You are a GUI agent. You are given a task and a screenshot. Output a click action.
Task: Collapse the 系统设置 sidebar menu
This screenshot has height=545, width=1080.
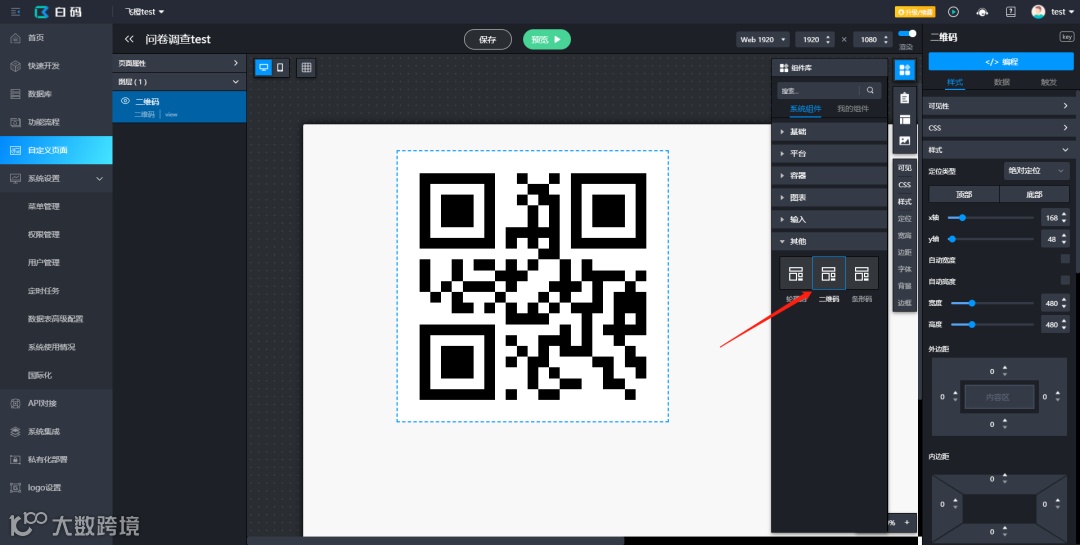click(56, 178)
